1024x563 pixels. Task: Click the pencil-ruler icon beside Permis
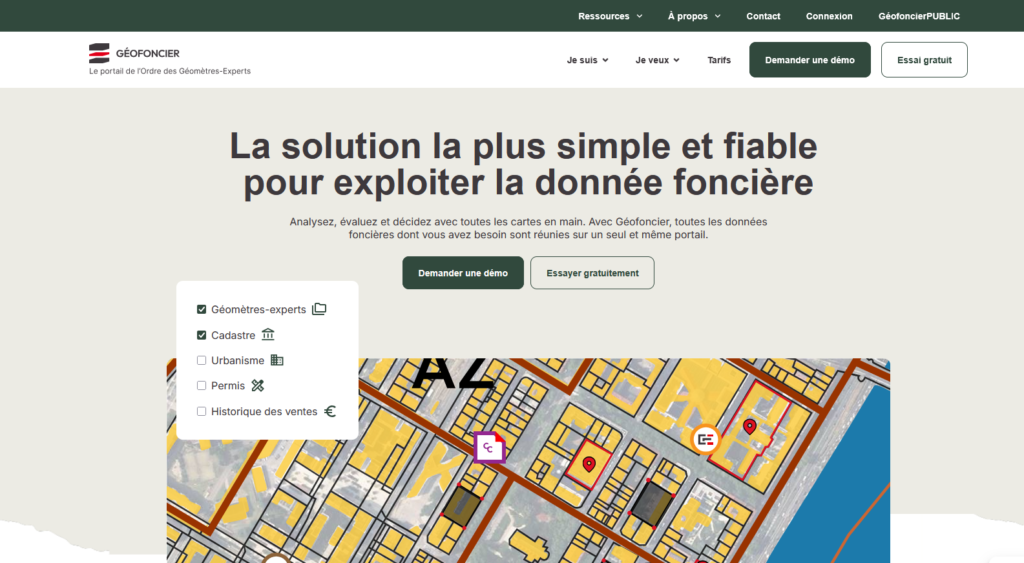tap(258, 385)
